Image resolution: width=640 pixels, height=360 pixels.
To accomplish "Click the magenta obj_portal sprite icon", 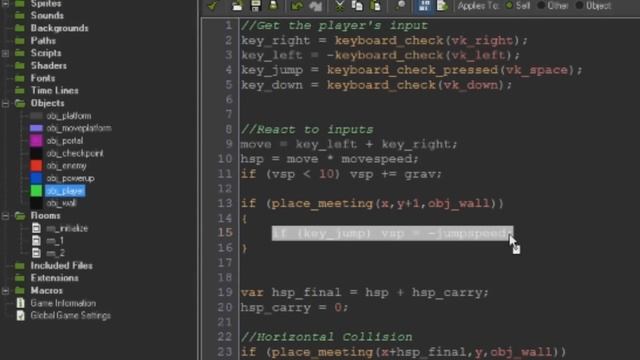I will pos(36,141).
